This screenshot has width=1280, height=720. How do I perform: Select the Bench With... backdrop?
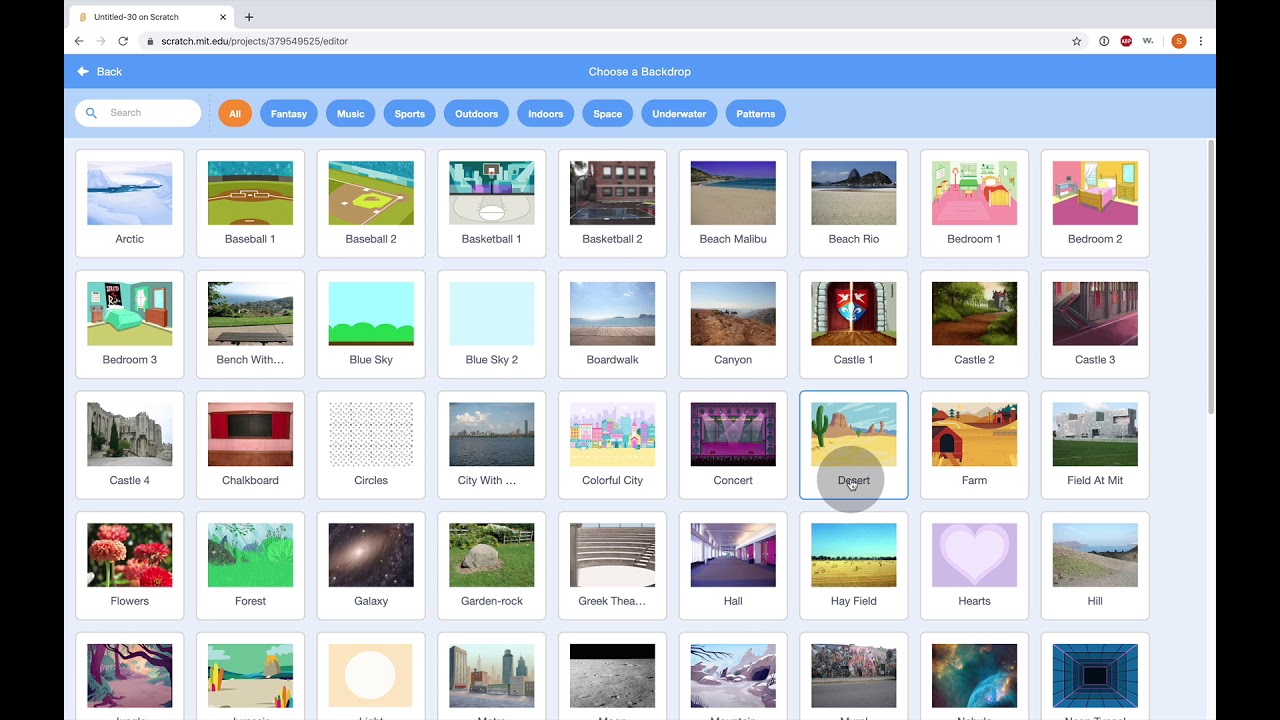(251, 325)
